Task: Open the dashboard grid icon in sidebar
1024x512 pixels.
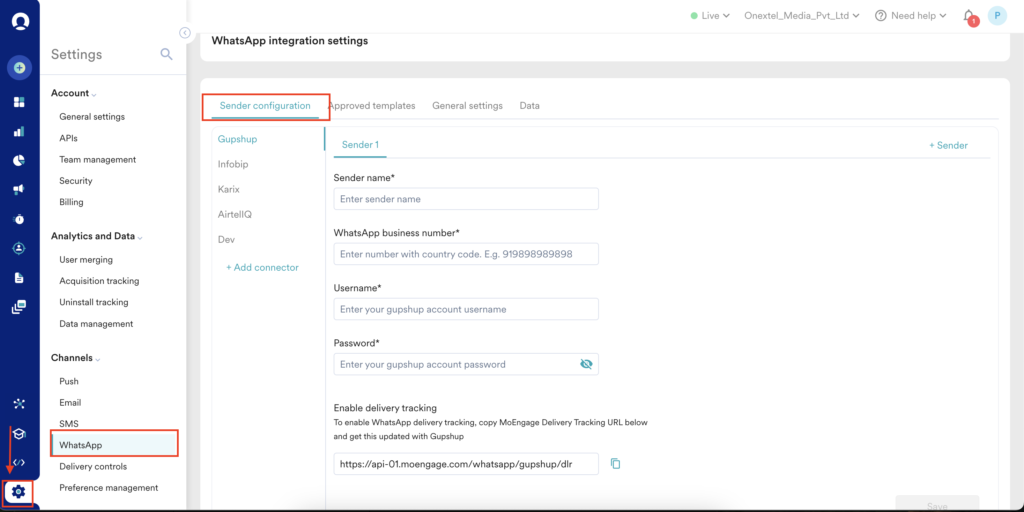Action: pos(19,102)
